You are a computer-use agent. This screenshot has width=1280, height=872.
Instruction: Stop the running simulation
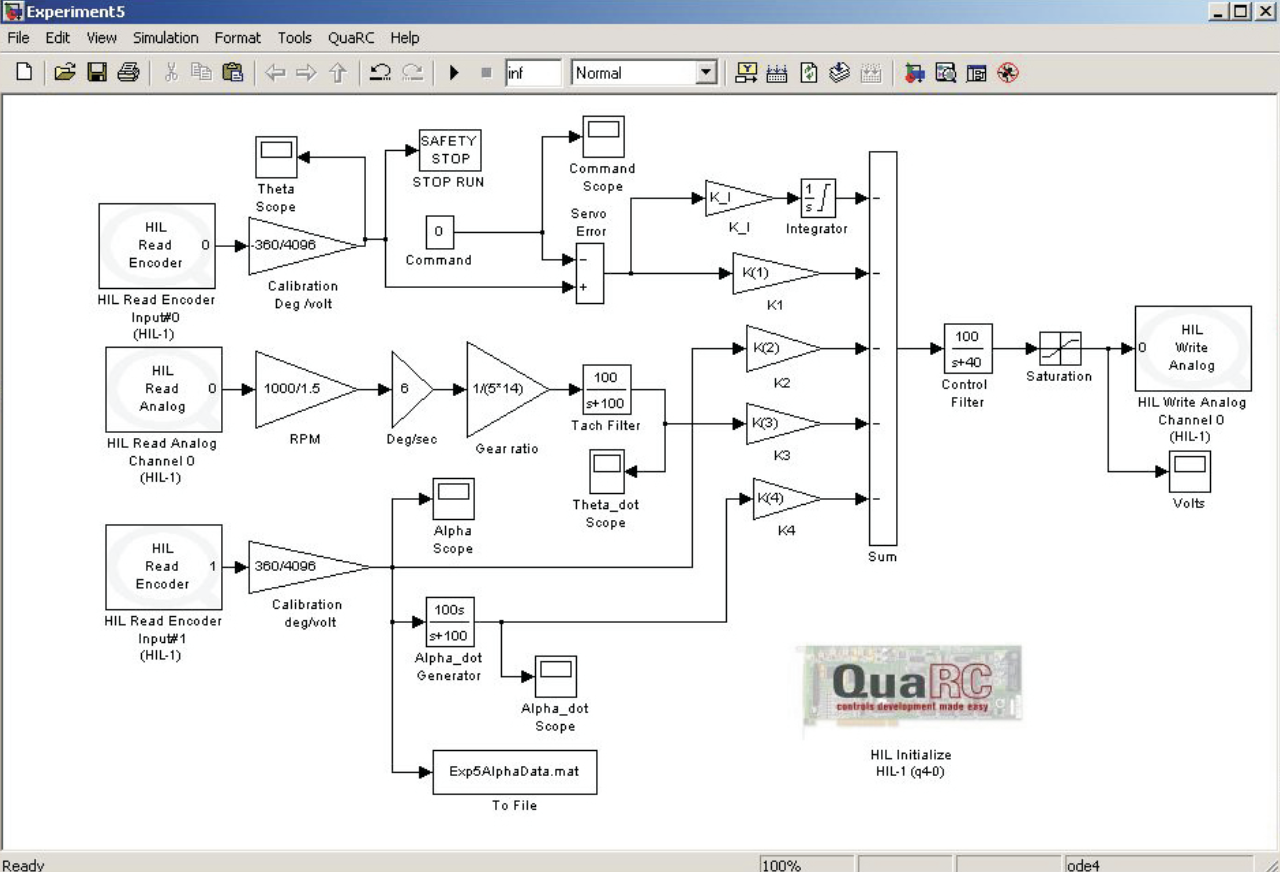click(485, 72)
